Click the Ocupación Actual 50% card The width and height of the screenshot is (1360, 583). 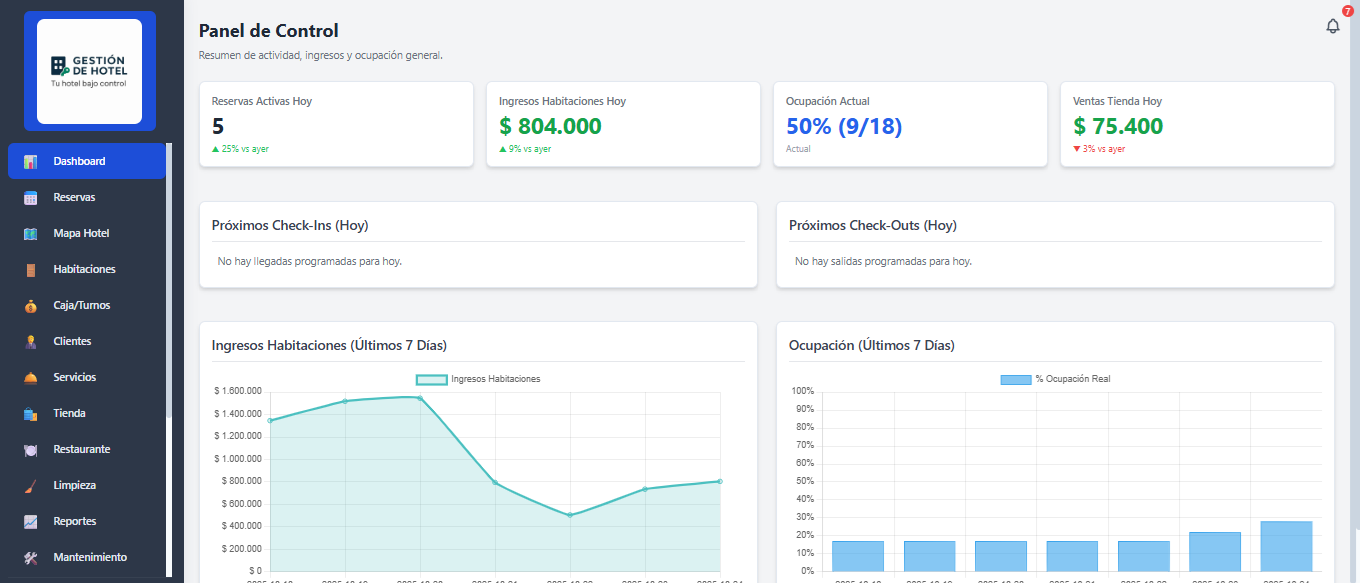pos(910,124)
